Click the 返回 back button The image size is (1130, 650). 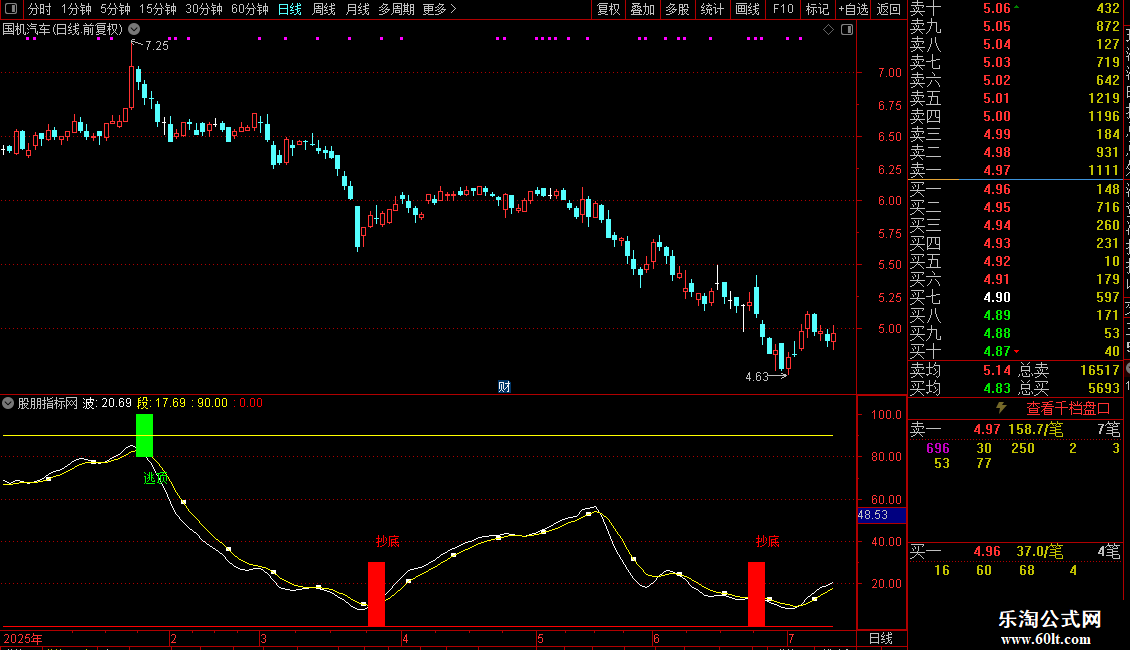889,9
